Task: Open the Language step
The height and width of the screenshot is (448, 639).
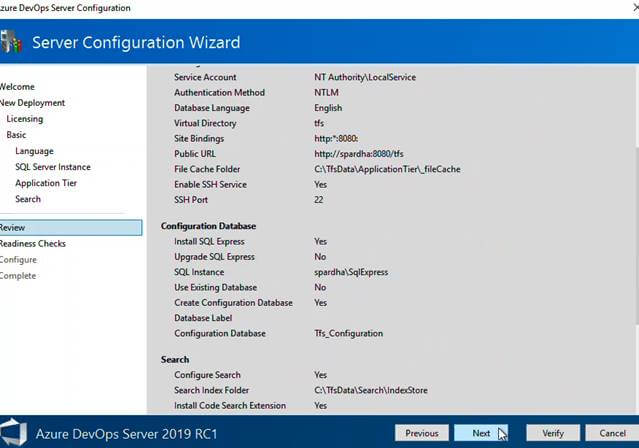Action: click(x=34, y=151)
